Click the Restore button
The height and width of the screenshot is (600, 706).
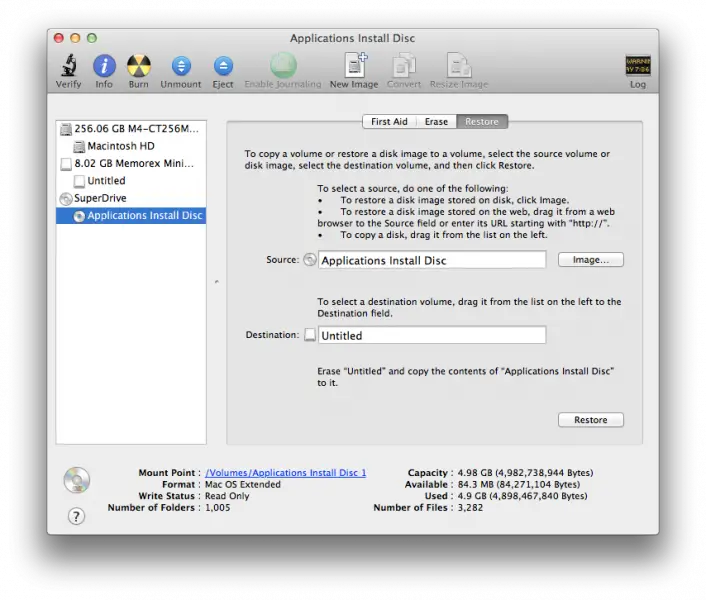click(x=591, y=420)
